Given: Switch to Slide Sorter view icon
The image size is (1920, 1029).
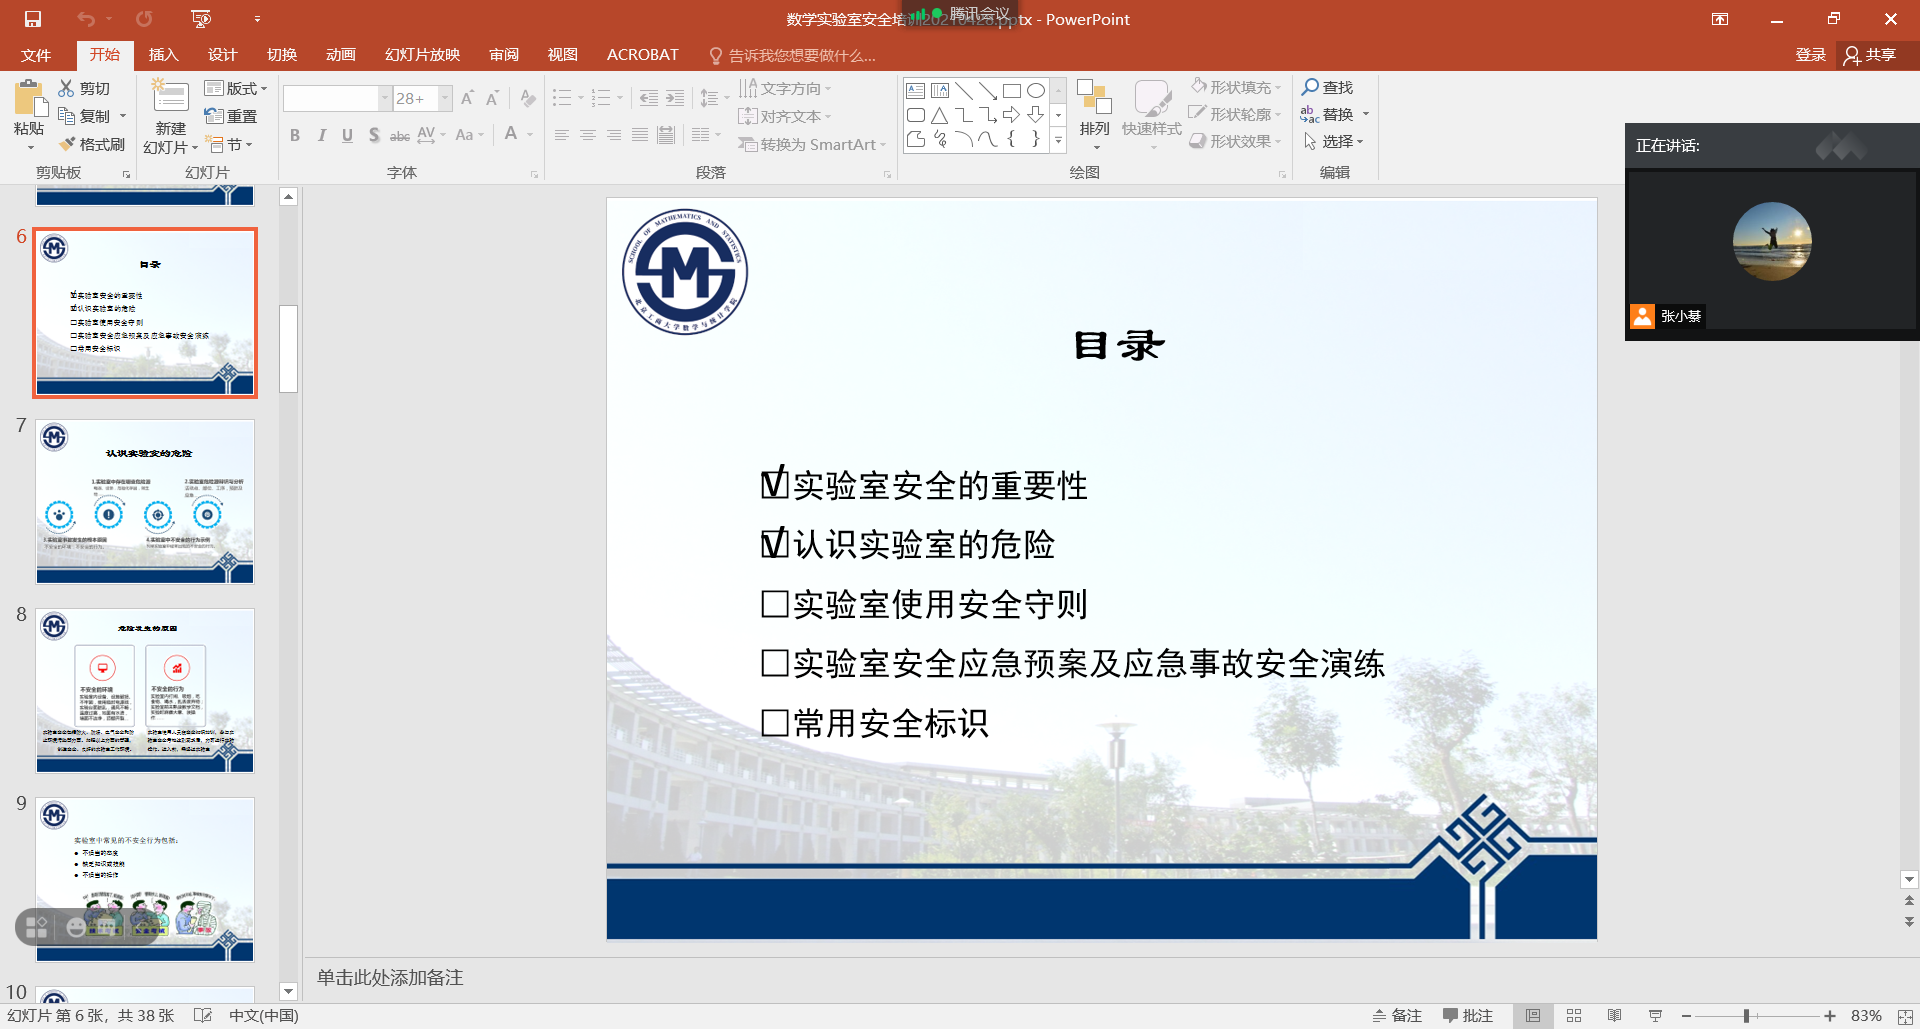Looking at the screenshot, I should pos(1574,1016).
